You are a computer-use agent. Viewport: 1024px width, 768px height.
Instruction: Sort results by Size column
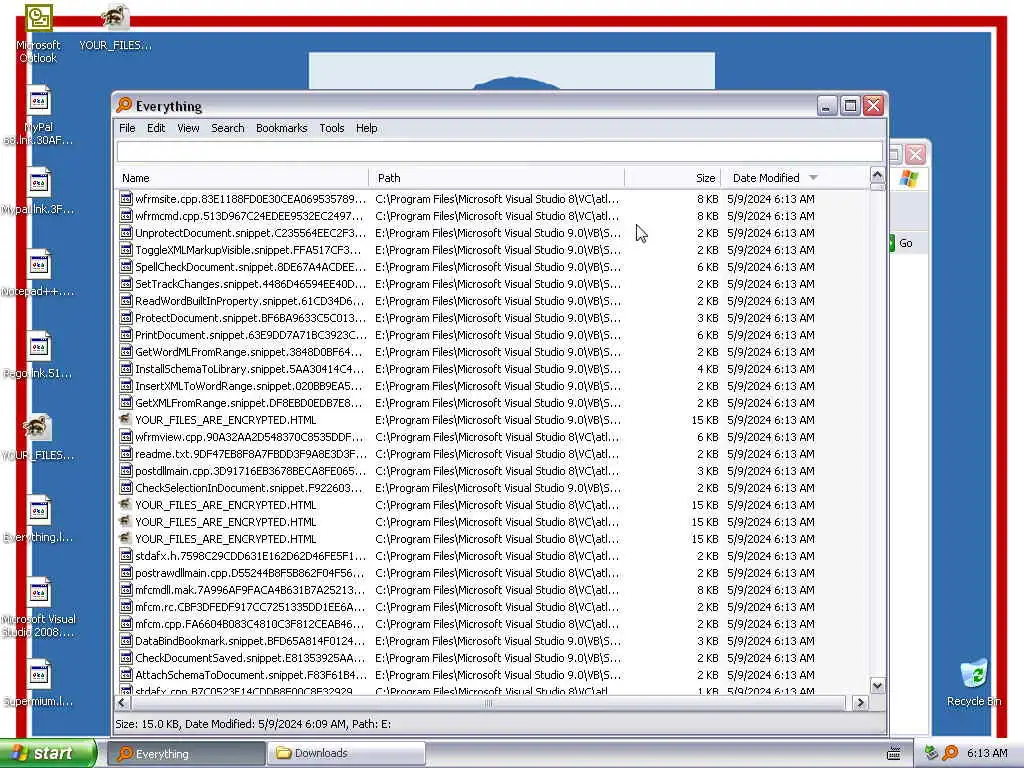point(672,178)
